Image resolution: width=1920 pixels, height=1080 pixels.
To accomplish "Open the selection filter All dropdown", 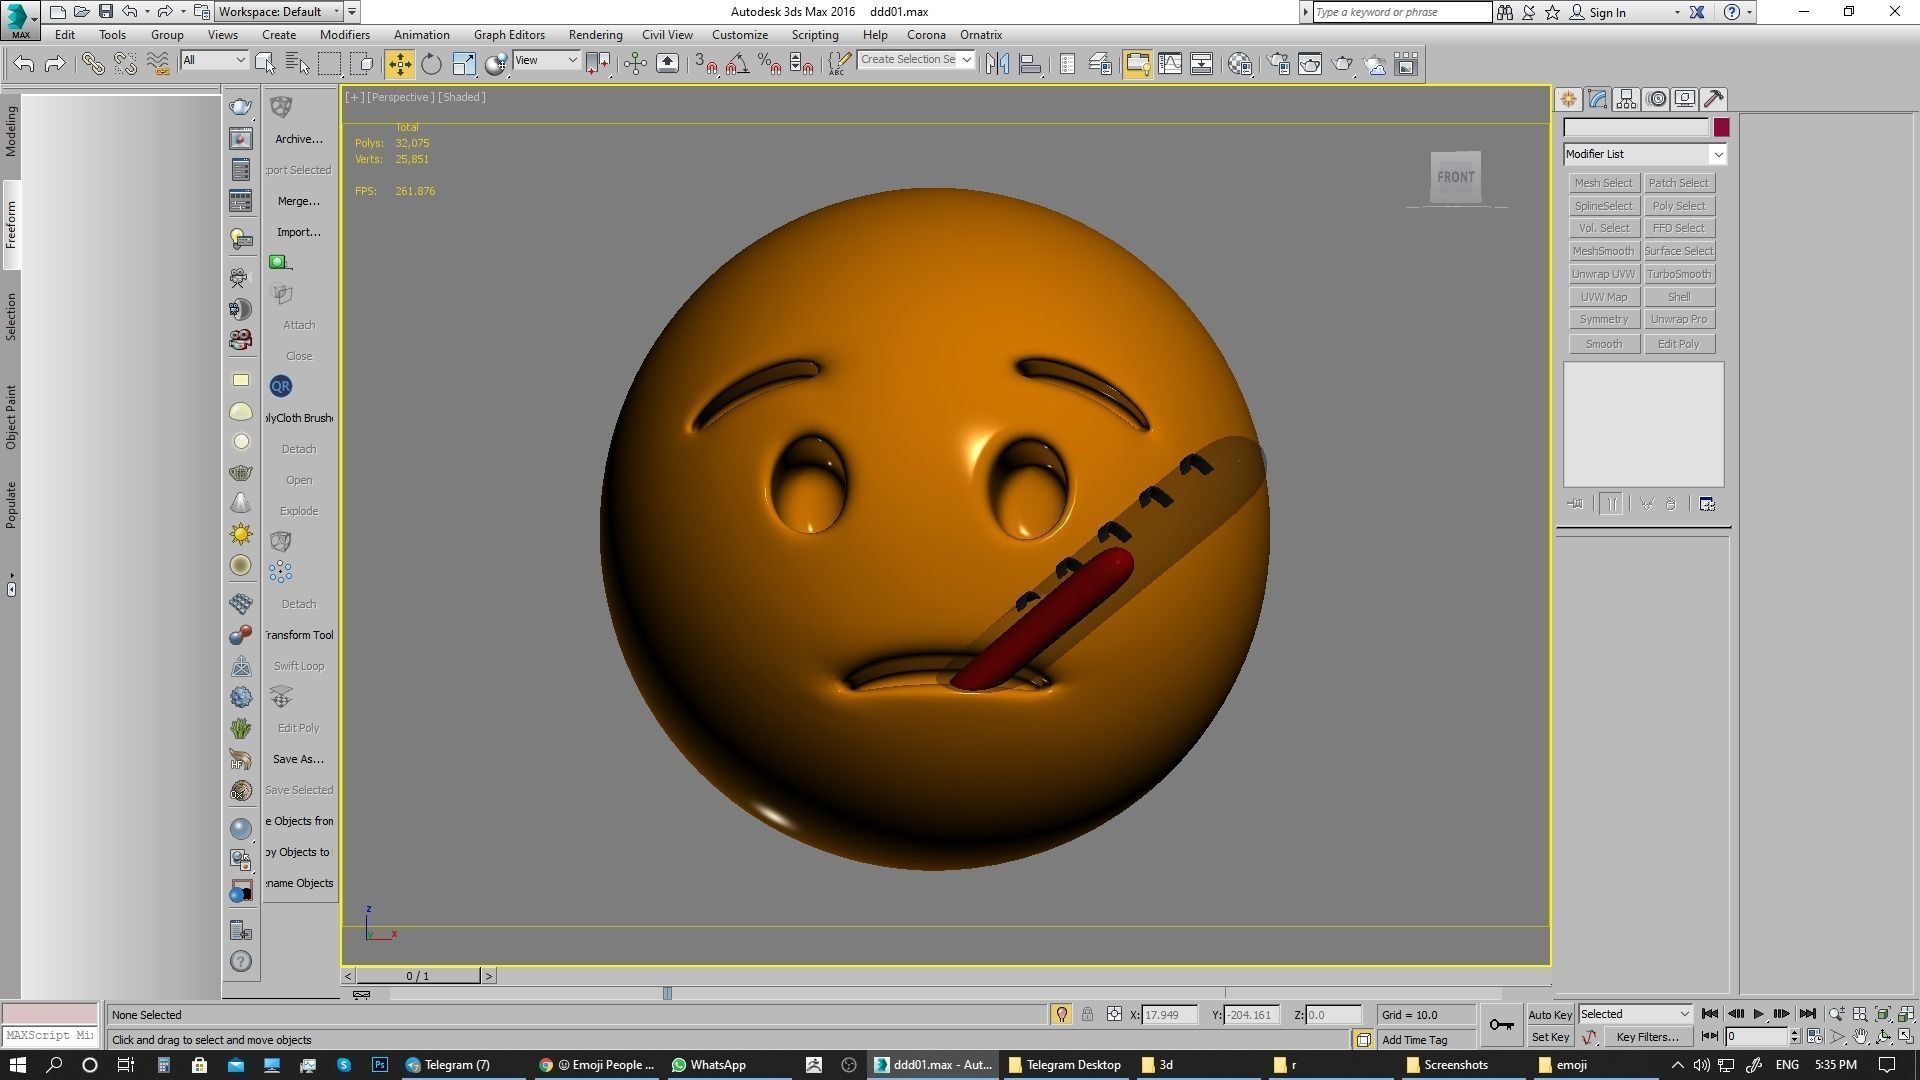I will (214, 60).
